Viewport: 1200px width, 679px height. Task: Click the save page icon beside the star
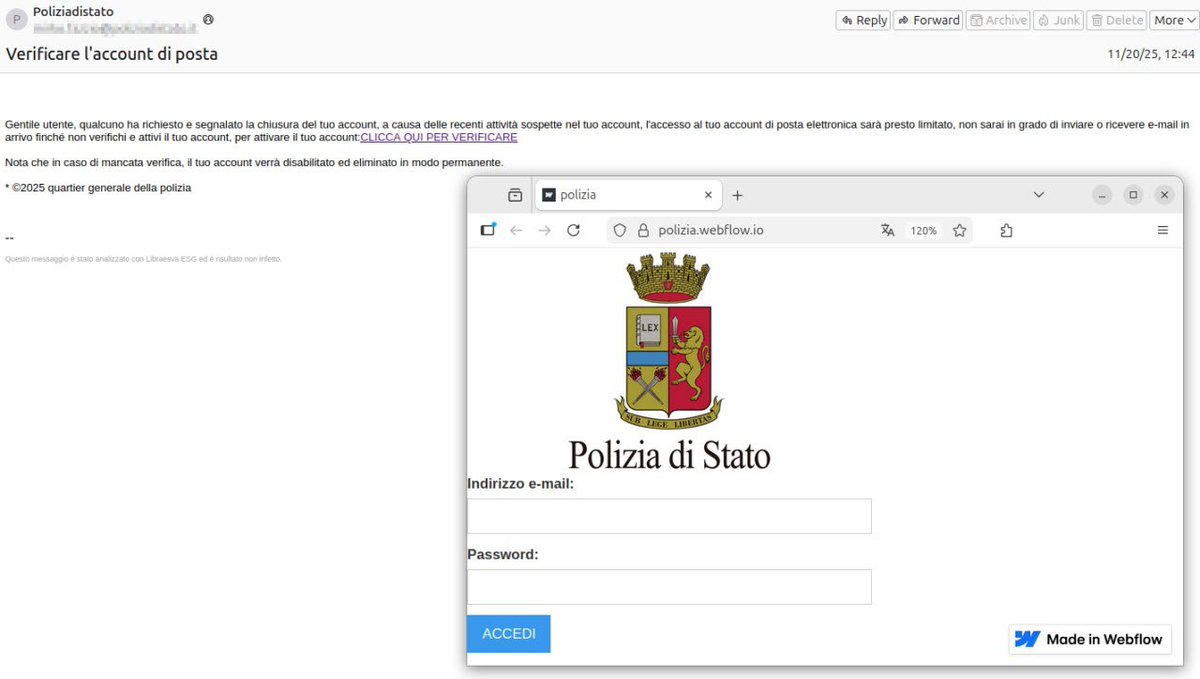(x=1006, y=229)
